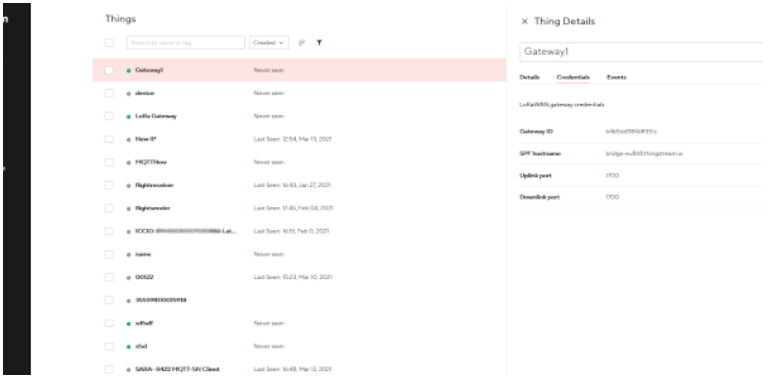Image resolution: width=768 pixels, height=377 pixels.
Task: Click the sort order icon
Action: (x=302, y=43)
